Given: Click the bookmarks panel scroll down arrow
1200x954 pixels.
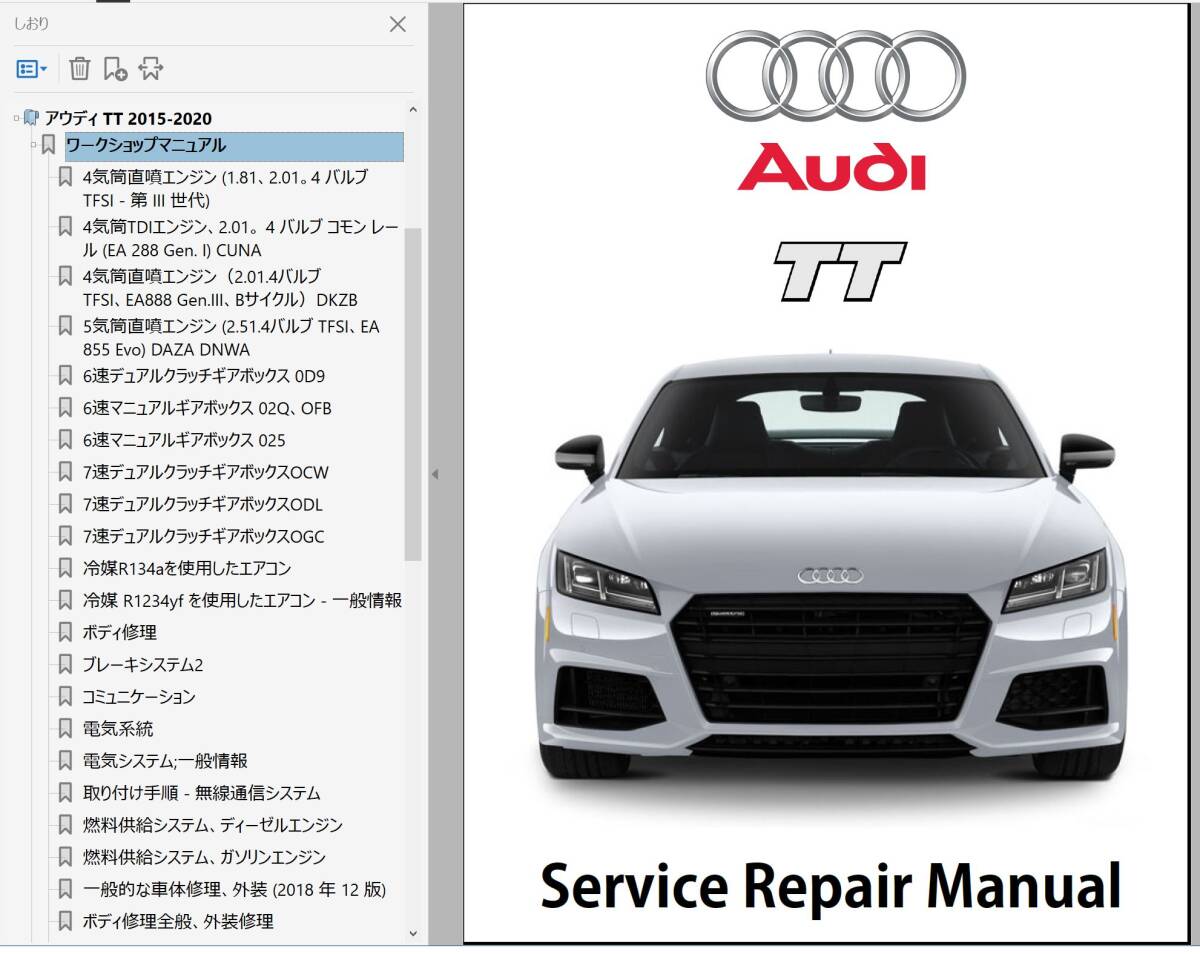Looking at the screenshot, I should (x=414, y=933).
